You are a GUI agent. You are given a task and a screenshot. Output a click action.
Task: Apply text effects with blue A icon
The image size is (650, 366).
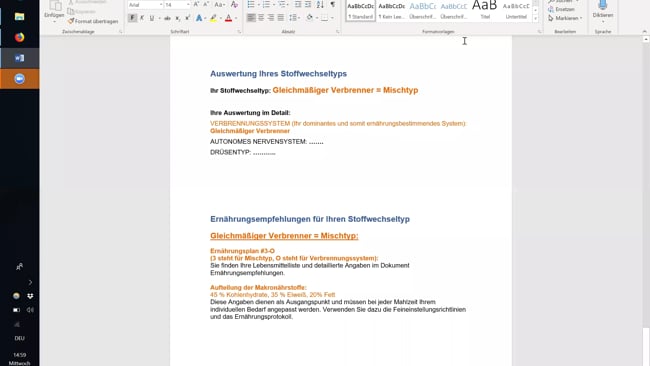click(x=199, y=18)
